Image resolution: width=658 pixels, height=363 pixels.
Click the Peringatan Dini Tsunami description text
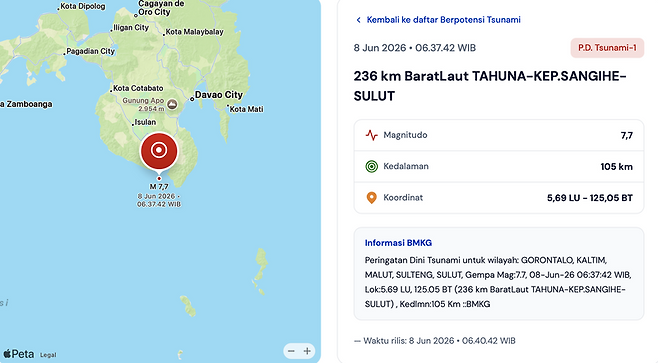click(498, 282)
